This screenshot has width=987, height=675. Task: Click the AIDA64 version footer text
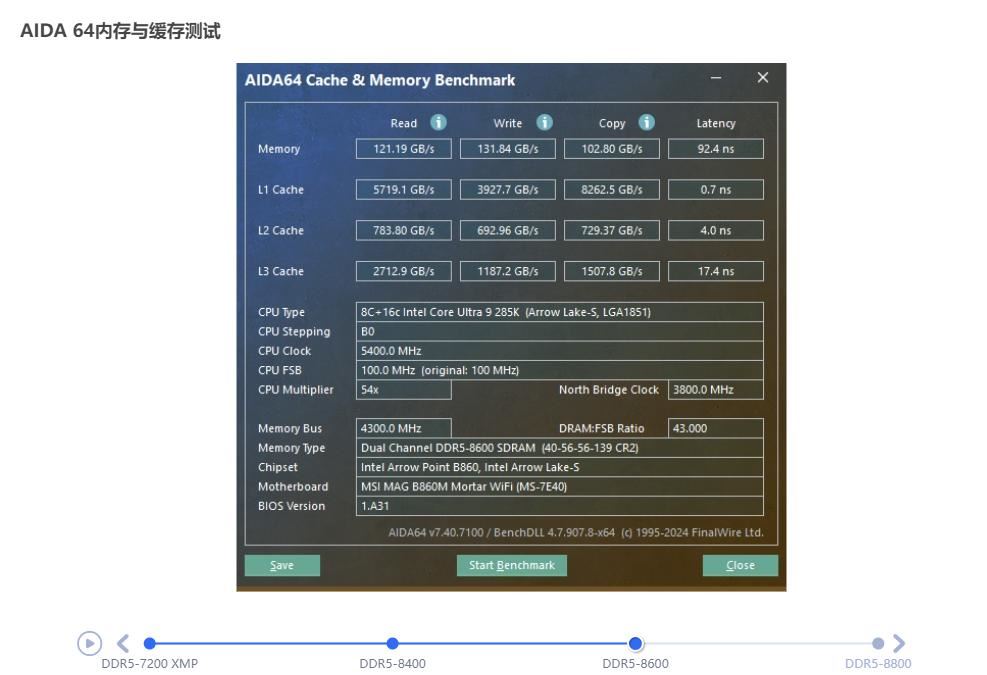pos(575,533)
